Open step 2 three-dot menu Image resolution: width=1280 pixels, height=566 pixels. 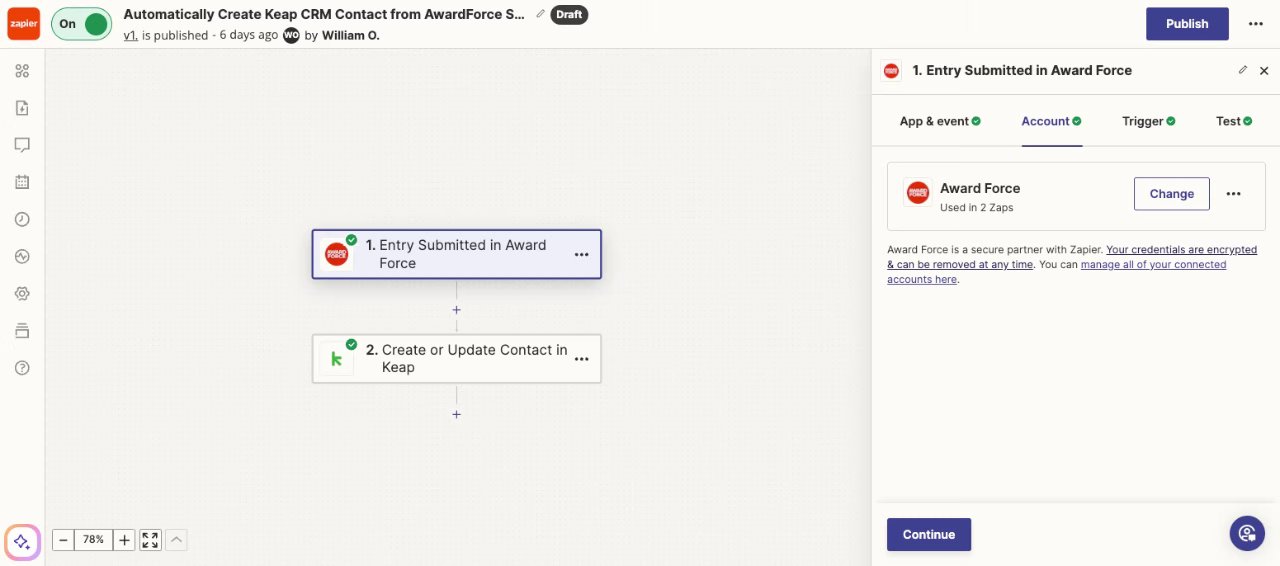581,358
